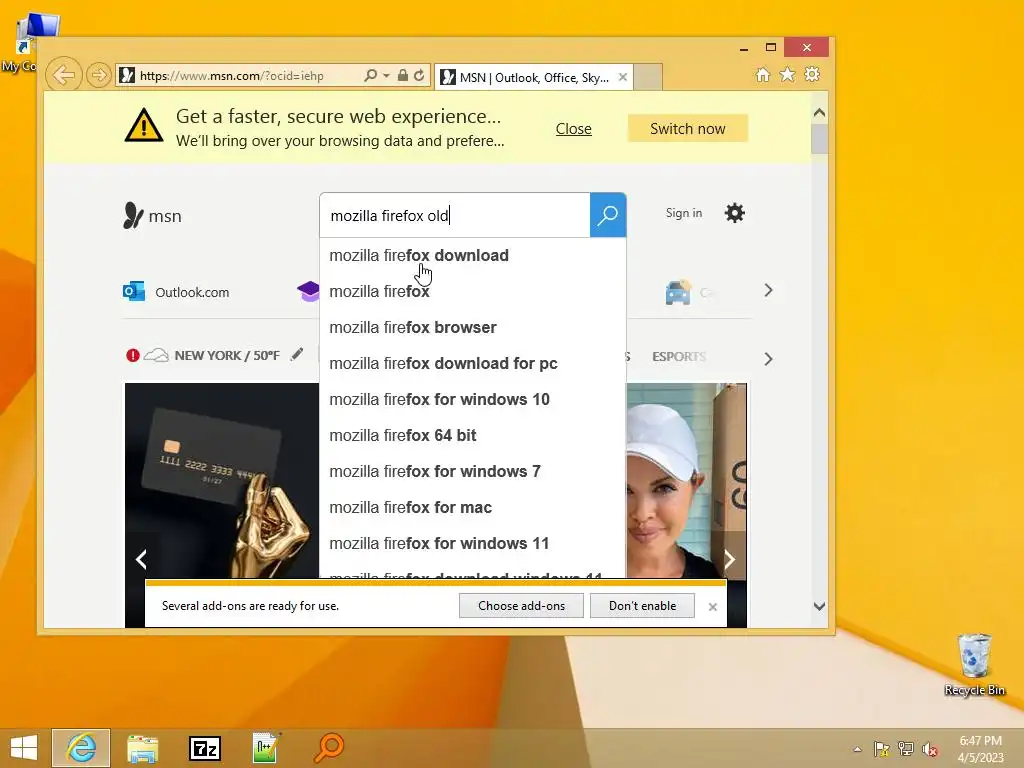This screenshot has height=768, width=1024.
Task: Open the Action Center flag icon
Action: [881, 749]
